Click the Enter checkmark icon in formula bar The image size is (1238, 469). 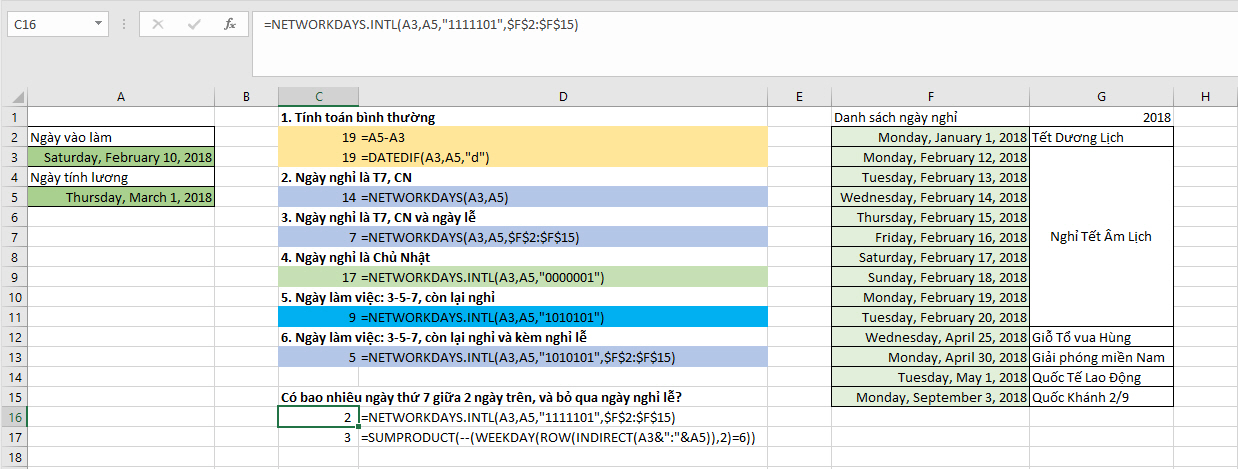193,24
